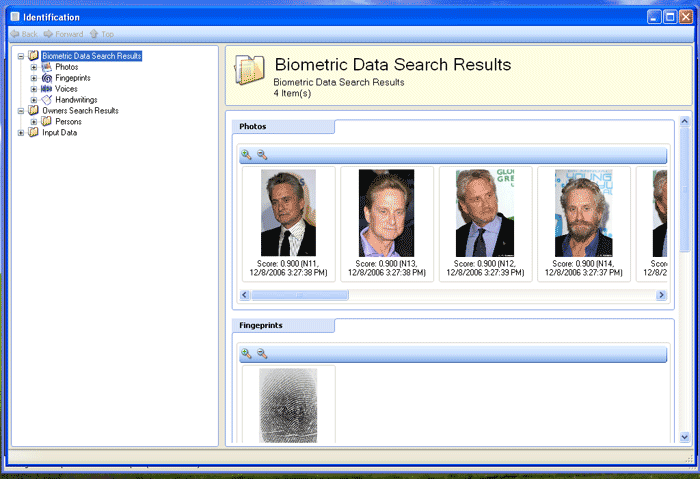
Task: Click the '4 Item(s)' count text
Action: point(292,93)
